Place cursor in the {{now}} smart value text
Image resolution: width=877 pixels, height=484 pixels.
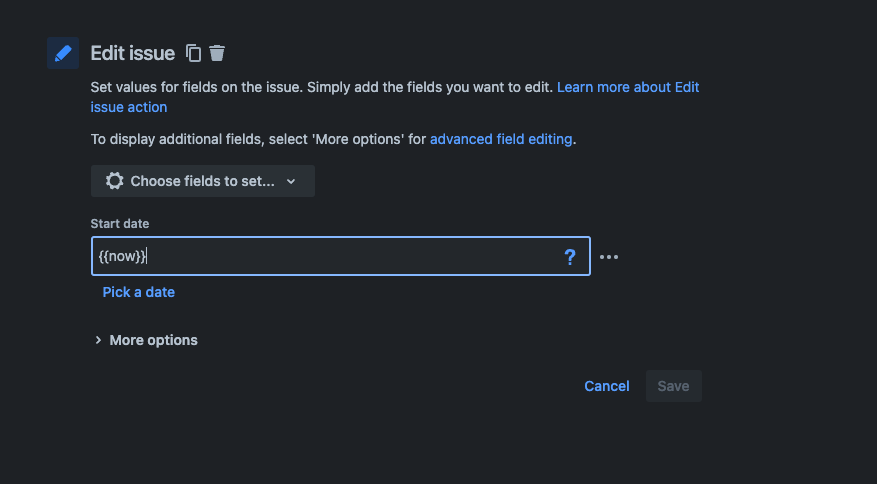pyautogui.click(x=122, y=256)
